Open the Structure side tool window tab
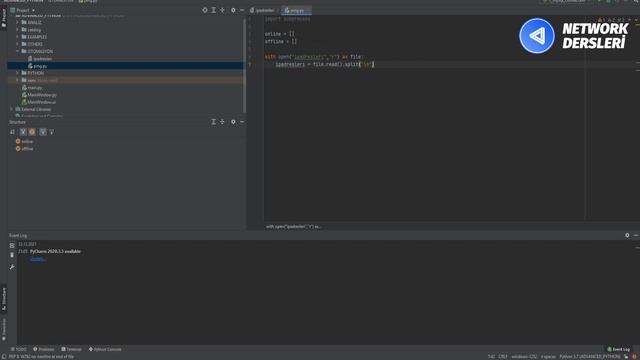This screenshot has height=360, width=640. coord(4,299)
